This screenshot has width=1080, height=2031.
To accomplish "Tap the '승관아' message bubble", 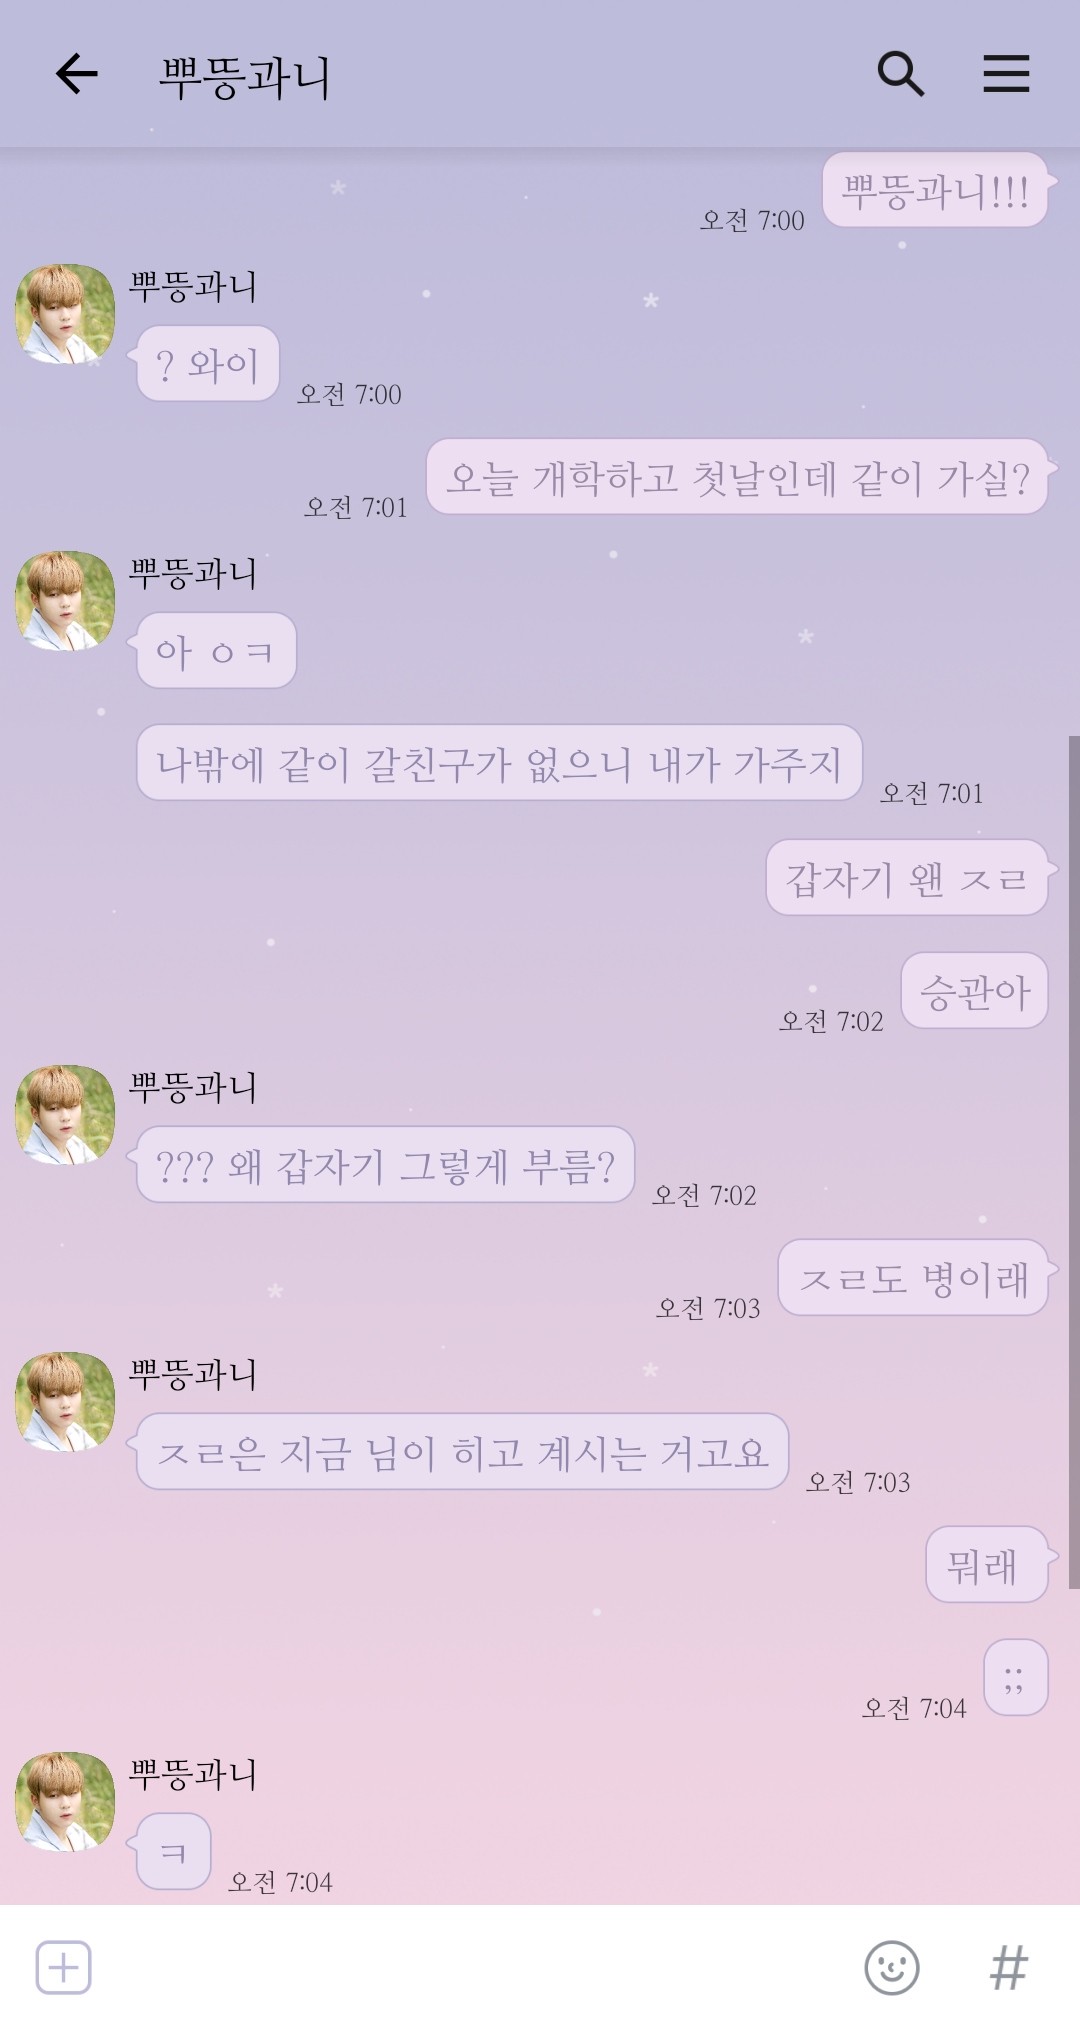I will click(x=975, y=991).
